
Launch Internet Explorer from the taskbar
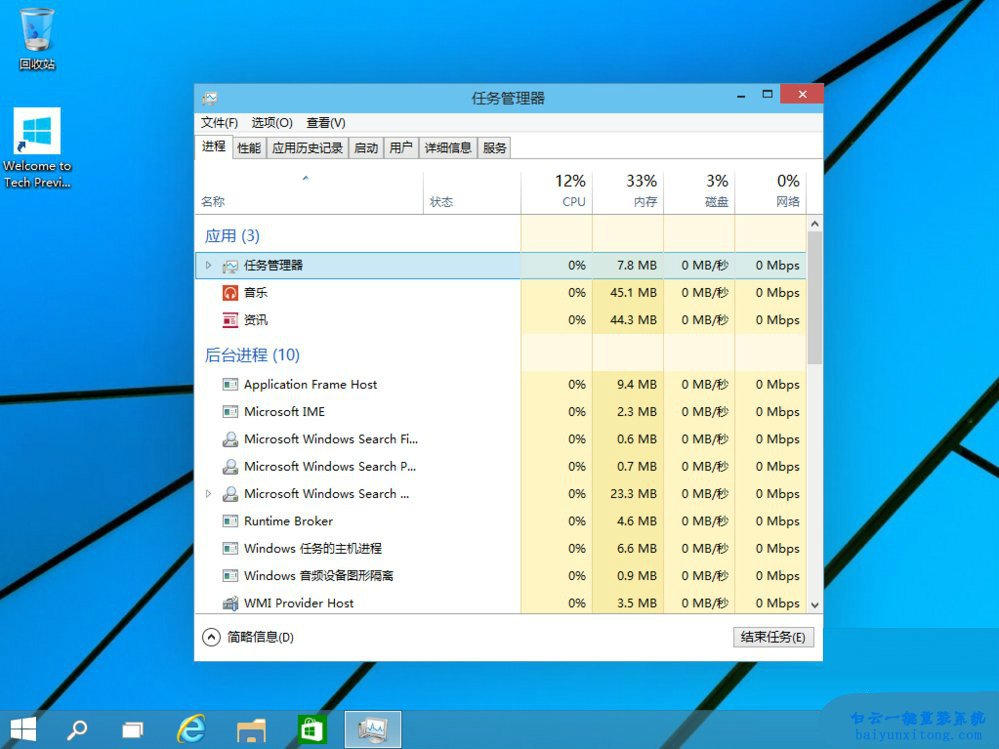tap(190, 729)
